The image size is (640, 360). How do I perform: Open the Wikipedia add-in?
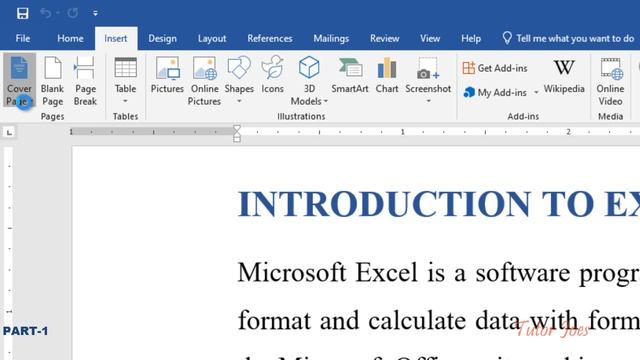tap(564, 76)
